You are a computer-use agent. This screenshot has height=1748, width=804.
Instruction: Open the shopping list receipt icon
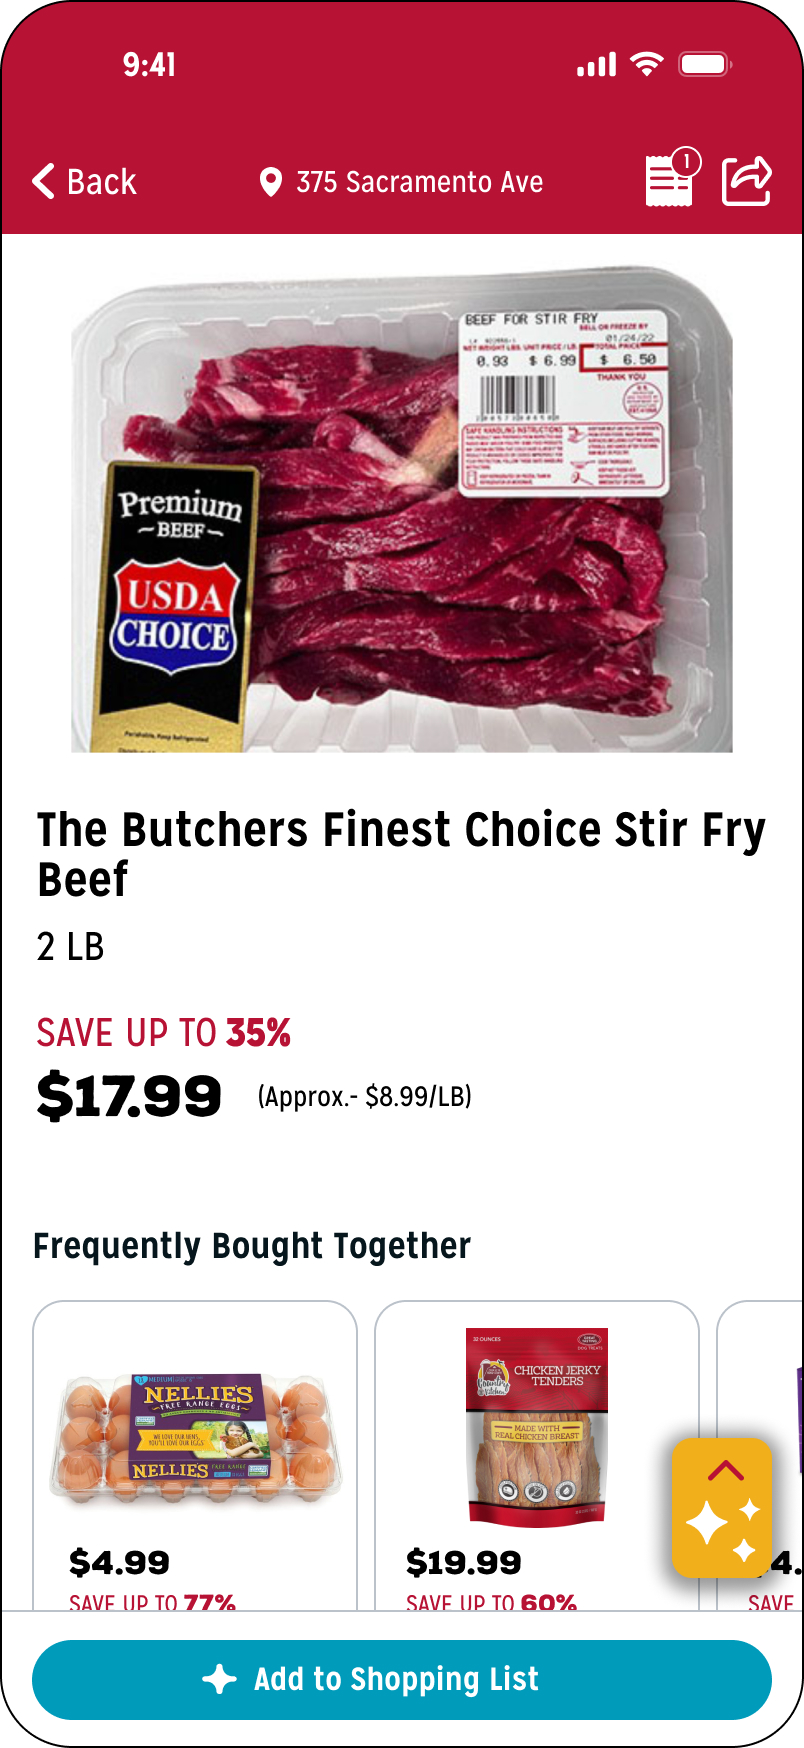click(x=667, y=183)
